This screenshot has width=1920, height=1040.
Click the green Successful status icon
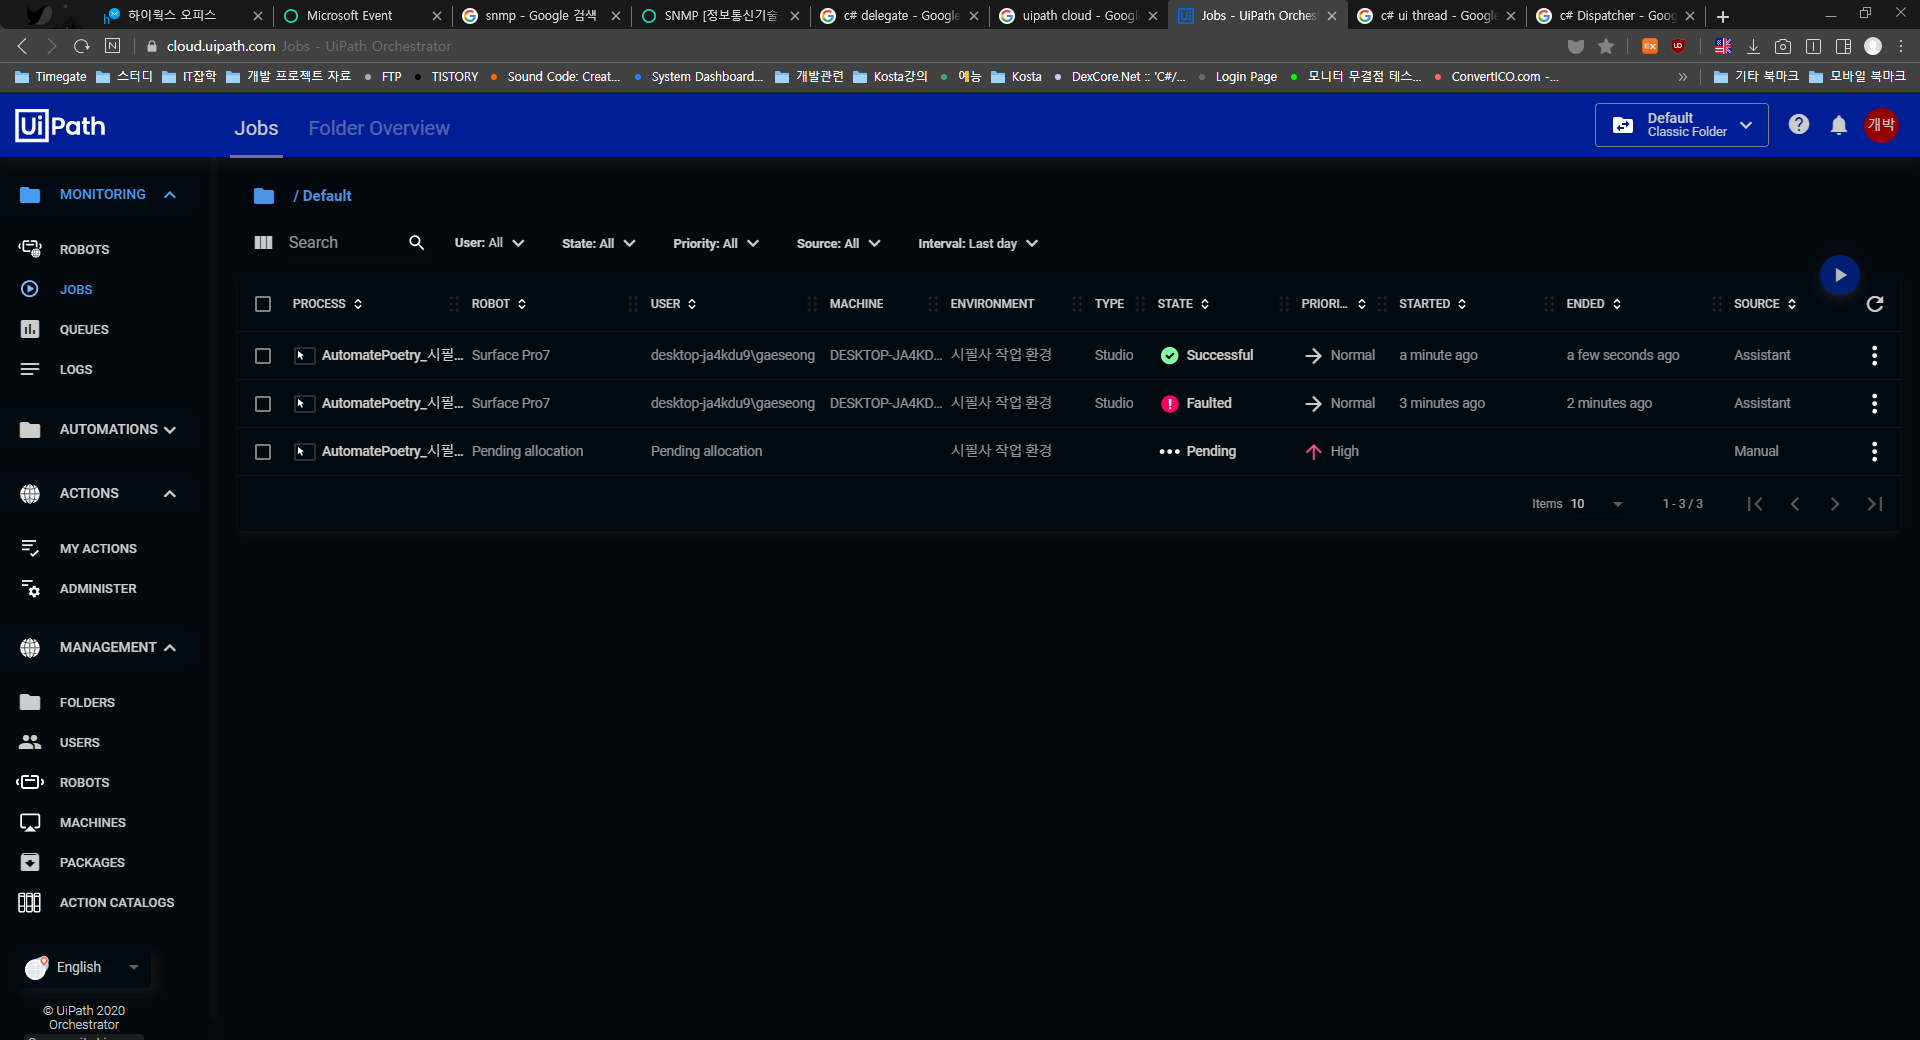pos(1169,355)
